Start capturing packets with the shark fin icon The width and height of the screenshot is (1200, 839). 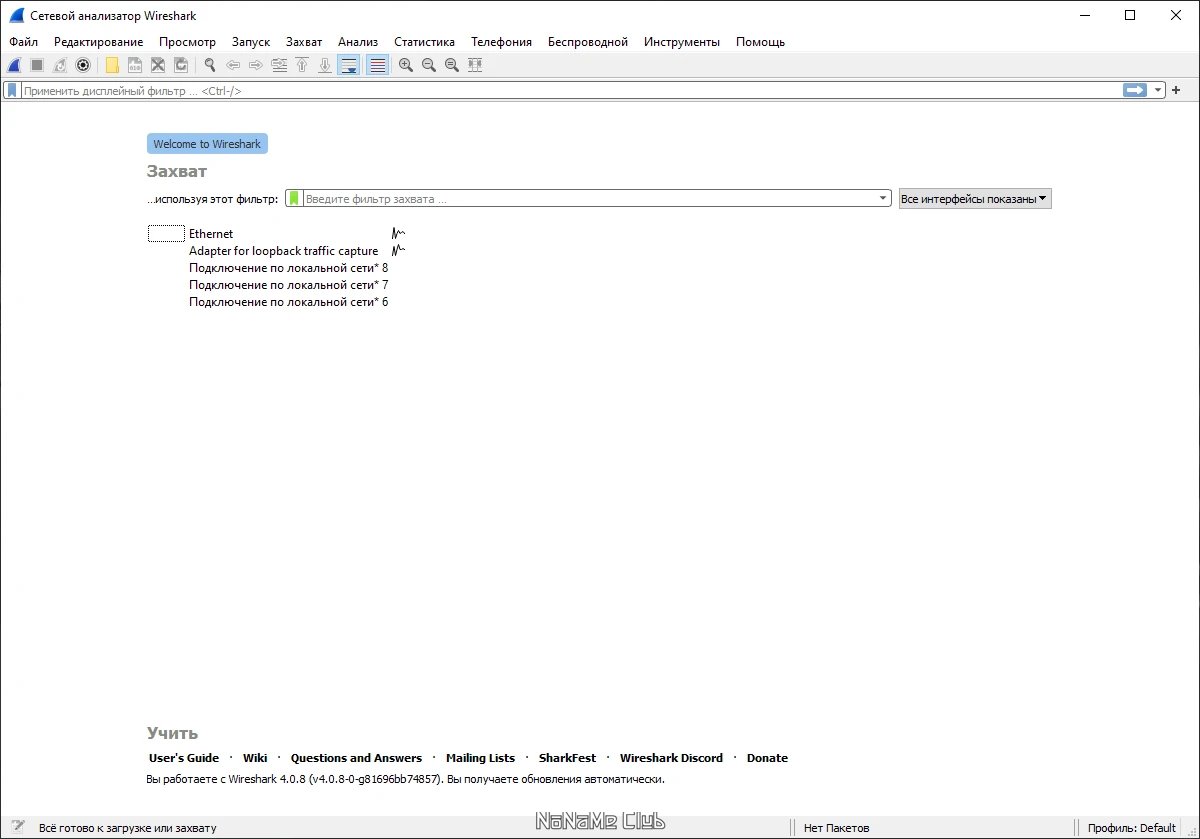tap(14, 65)
